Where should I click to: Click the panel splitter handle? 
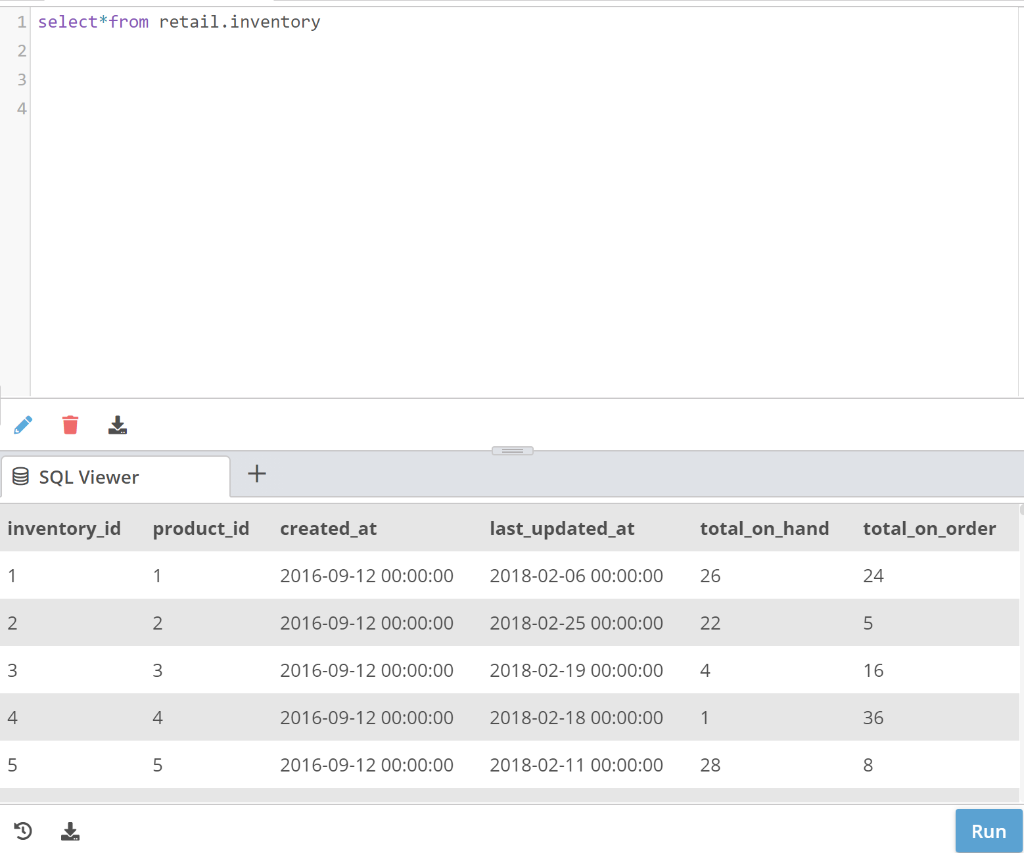[512, 450]
